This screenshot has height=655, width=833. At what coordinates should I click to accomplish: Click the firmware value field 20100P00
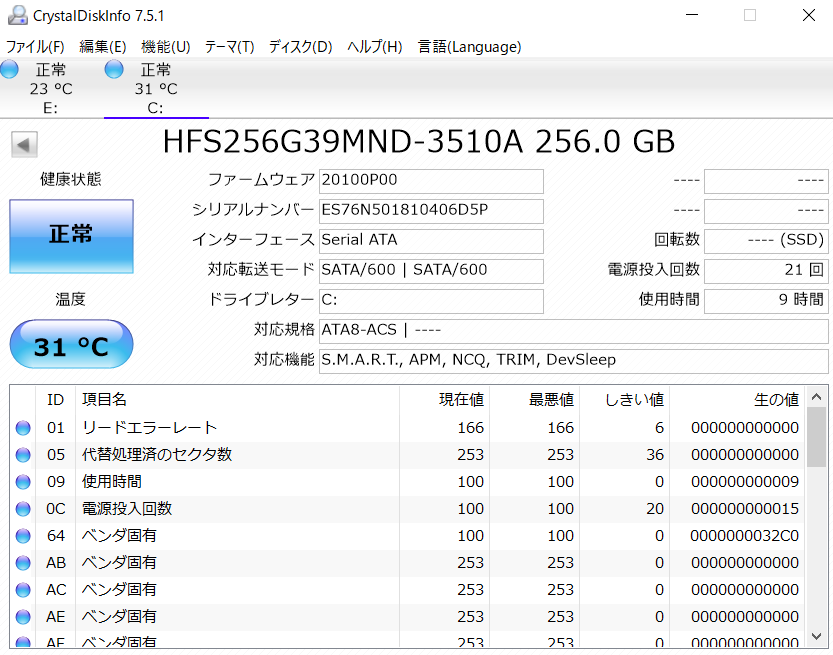tap(431, 181)
